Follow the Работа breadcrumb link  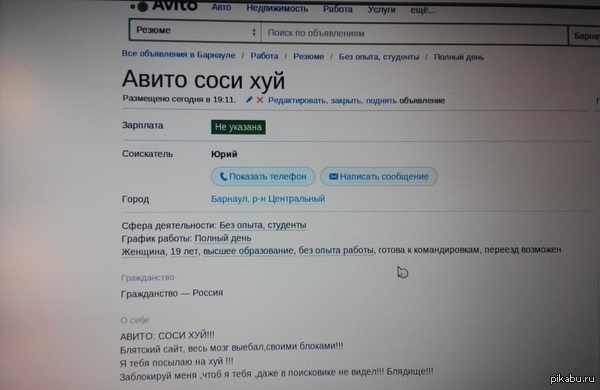click(x=264, y=56)
